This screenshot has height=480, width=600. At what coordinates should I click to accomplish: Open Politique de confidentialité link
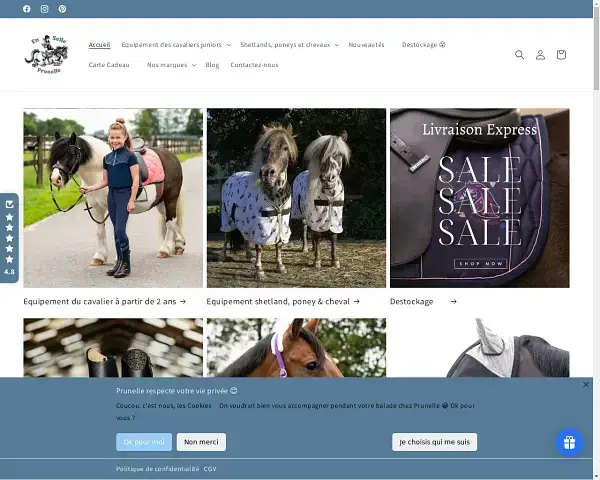pyautogui.click(x=158, y=469)
